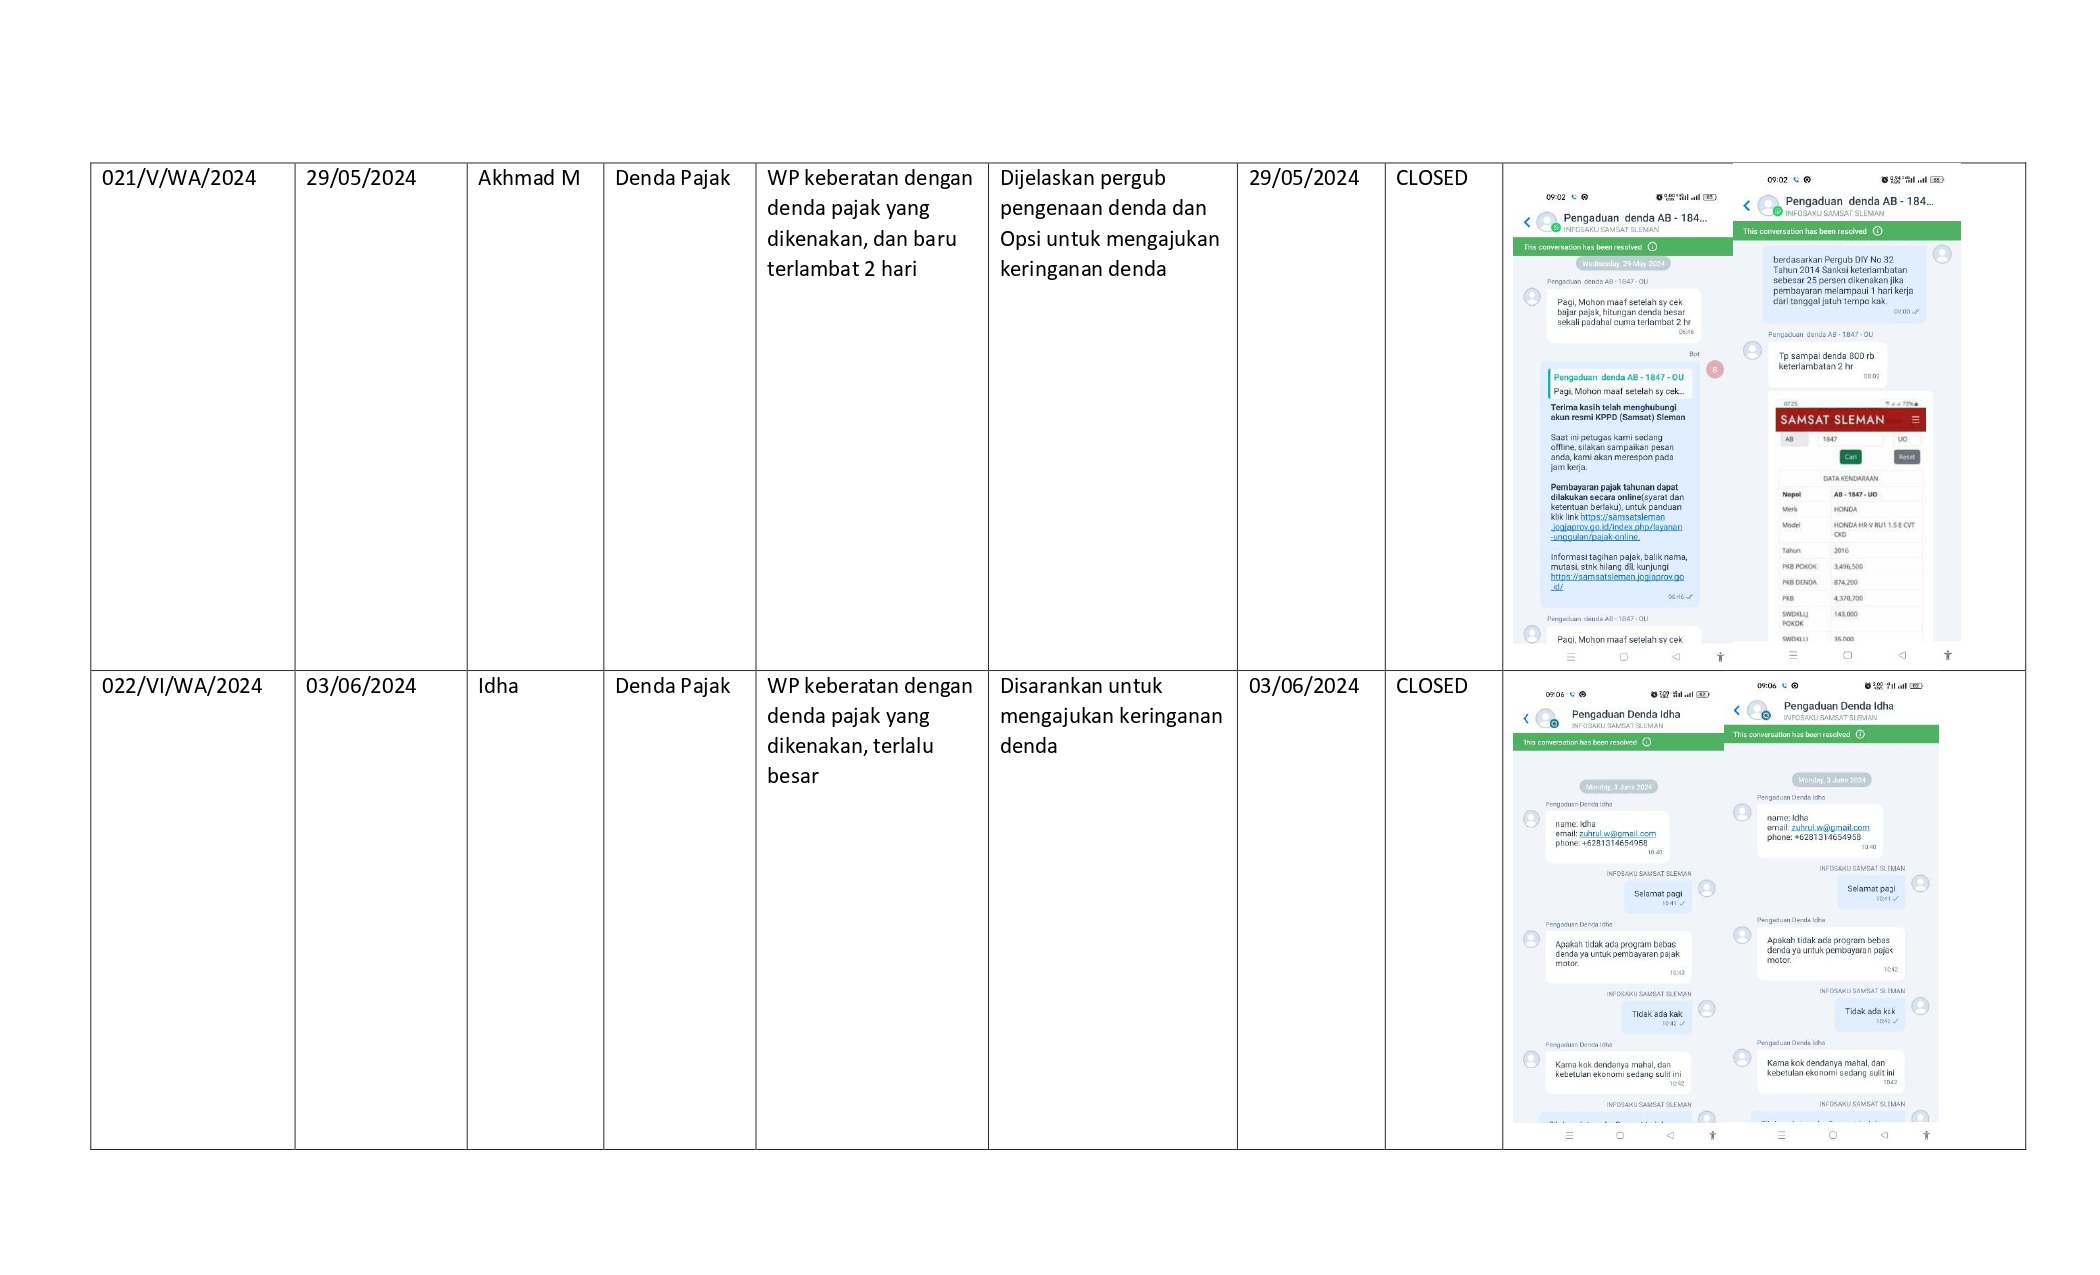Tap back arrow in right AB-184 chat screenshot
The width and height of the screenshot is (2100, 1275).
tap(1747, 205)
